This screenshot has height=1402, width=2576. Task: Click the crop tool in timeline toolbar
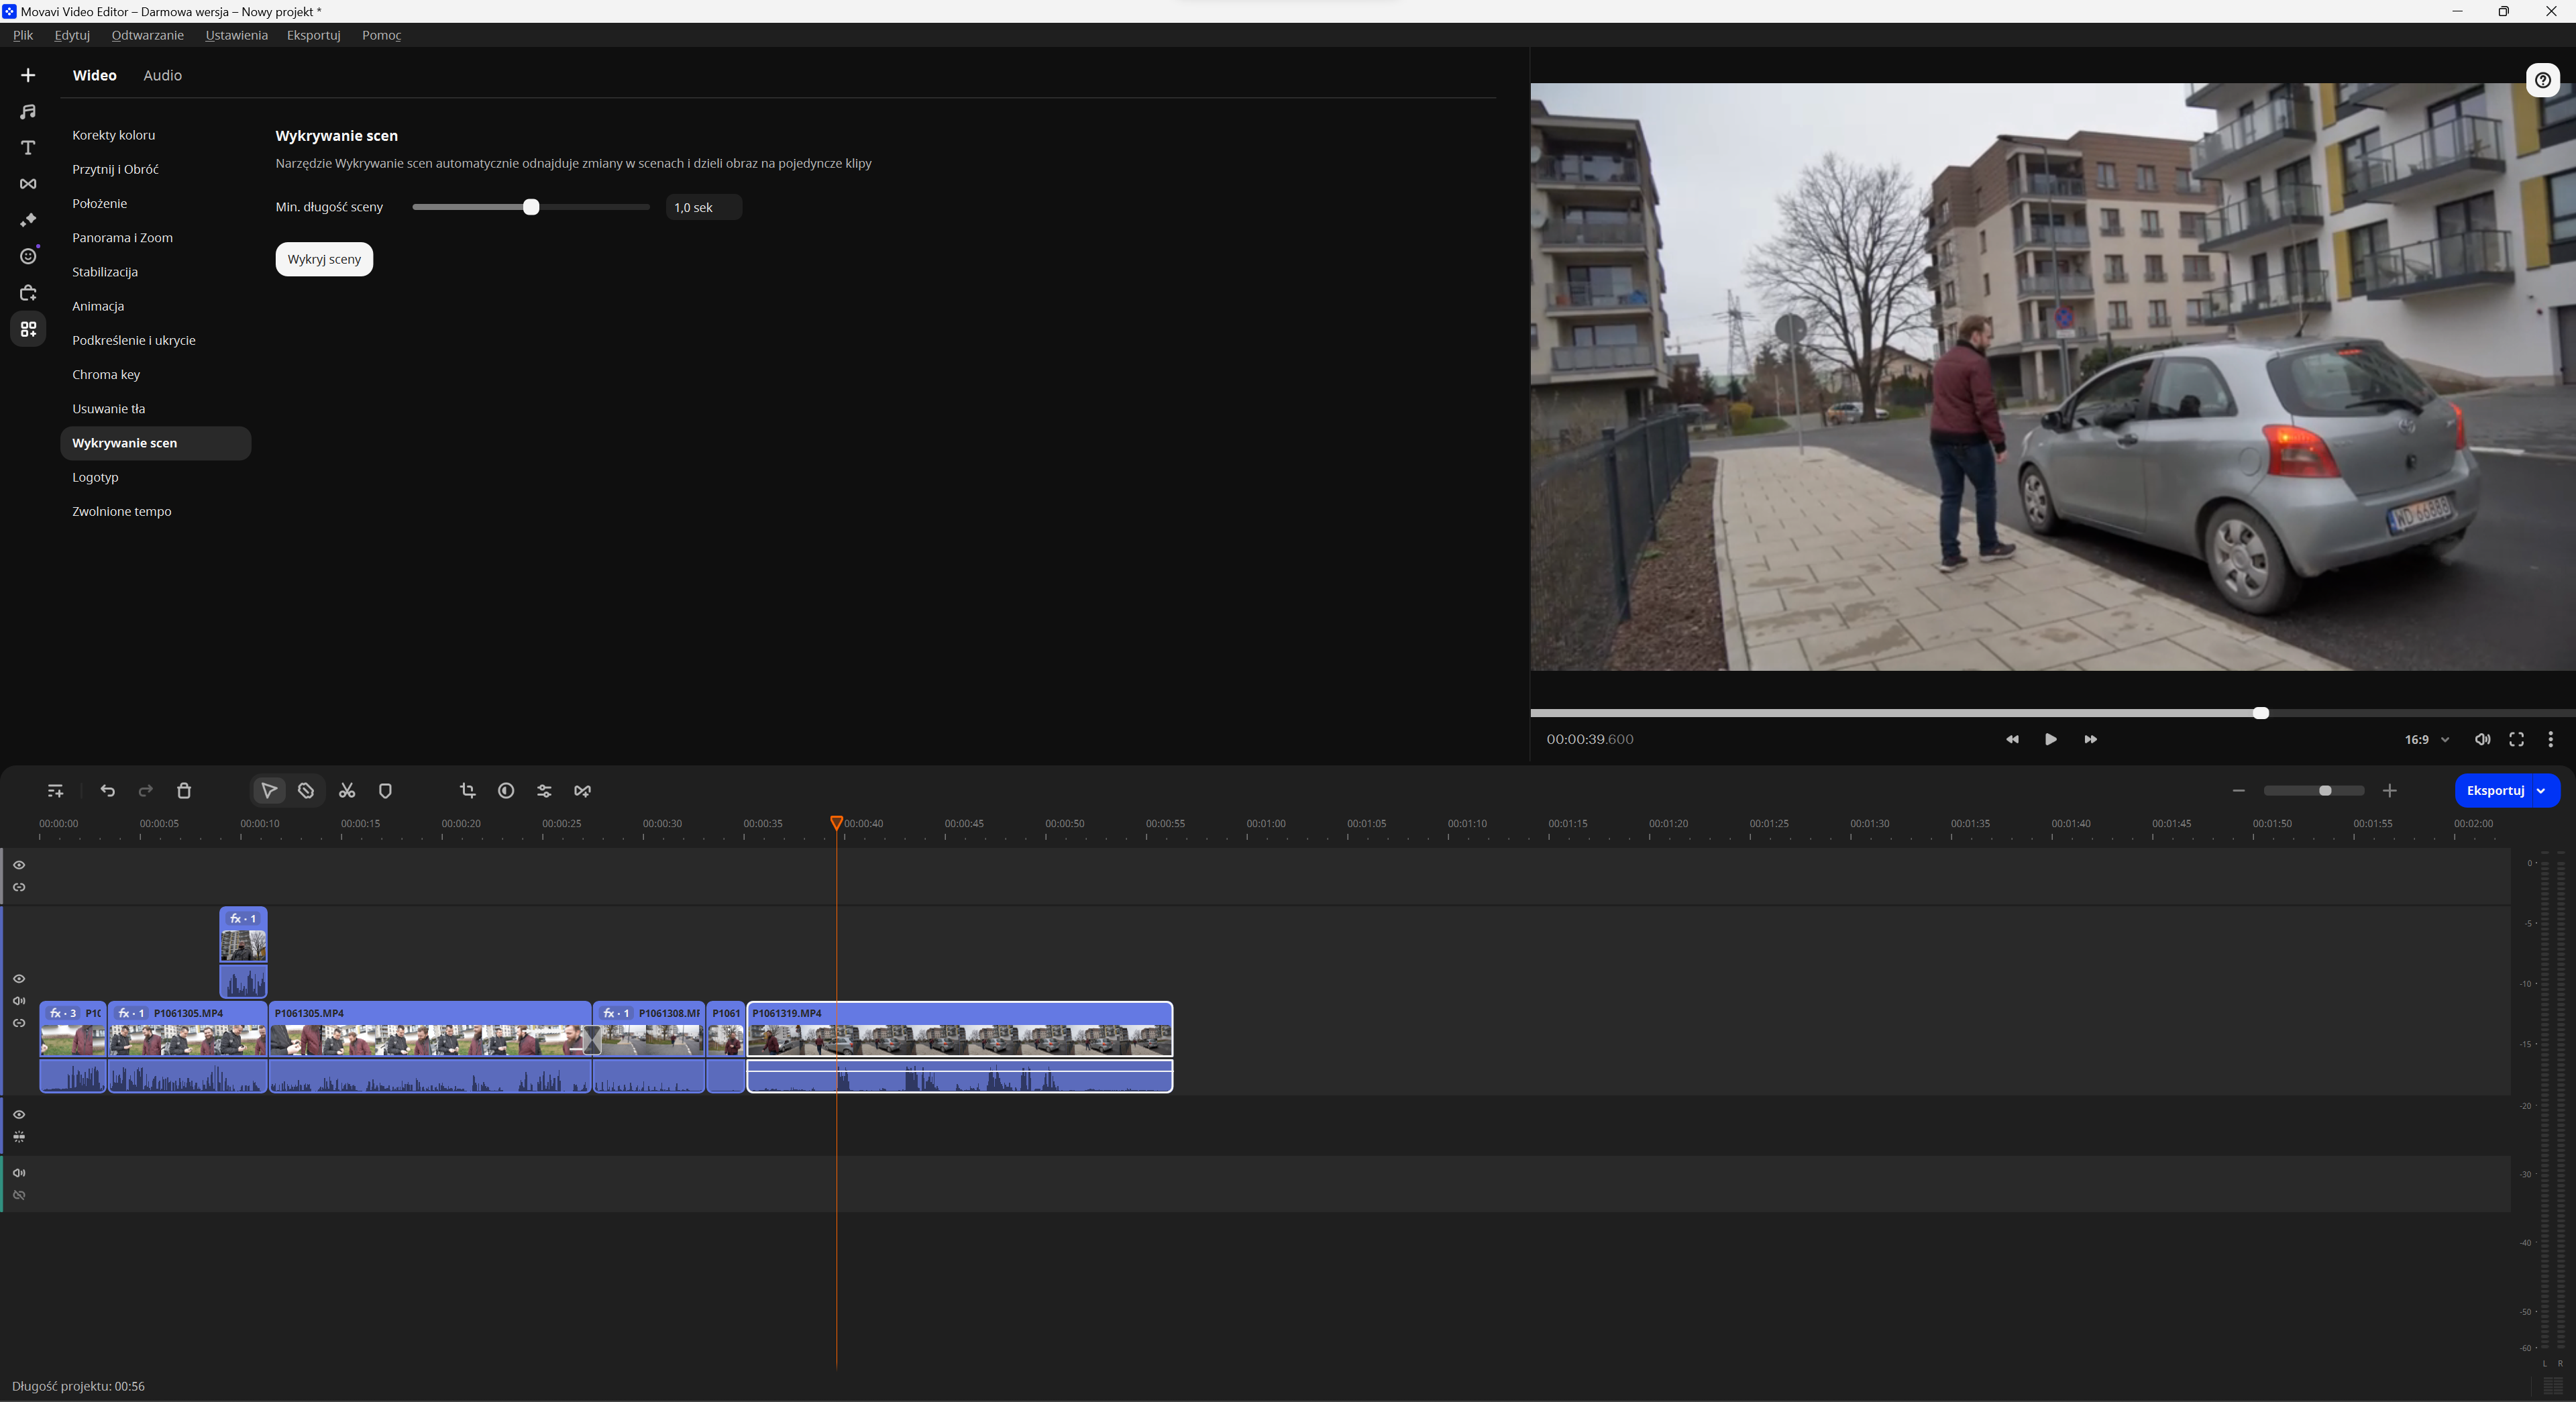tap(467, 791)
